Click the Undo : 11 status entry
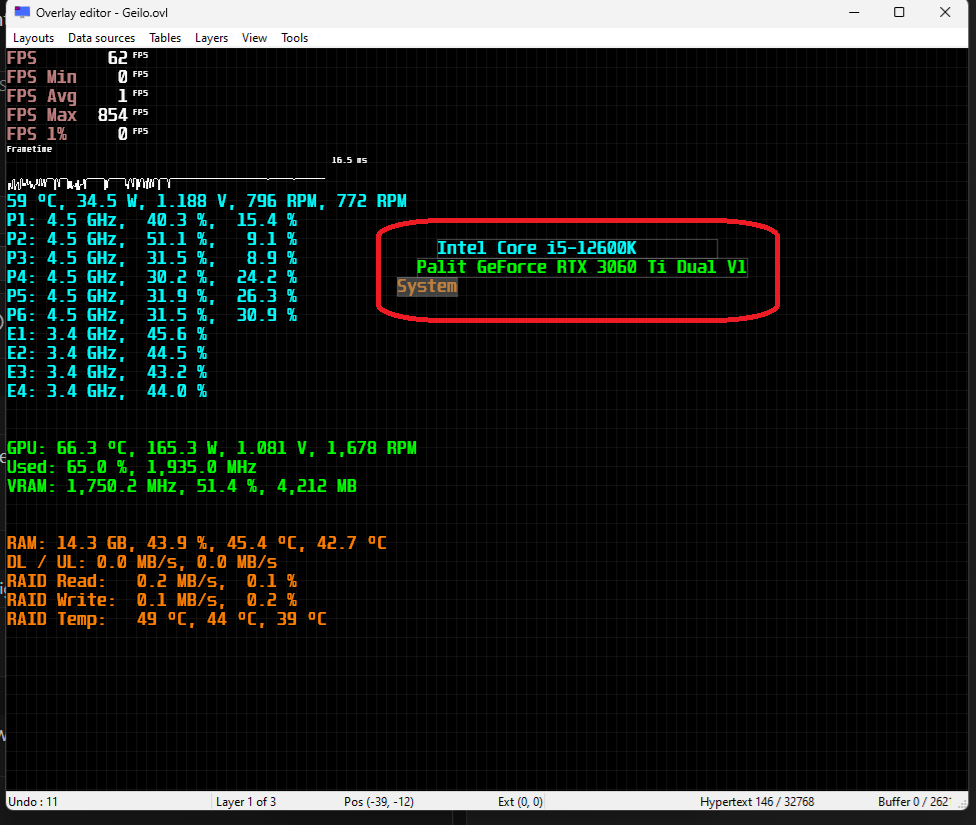The height and width of the screenshot is (825, 976). (33, 802)
